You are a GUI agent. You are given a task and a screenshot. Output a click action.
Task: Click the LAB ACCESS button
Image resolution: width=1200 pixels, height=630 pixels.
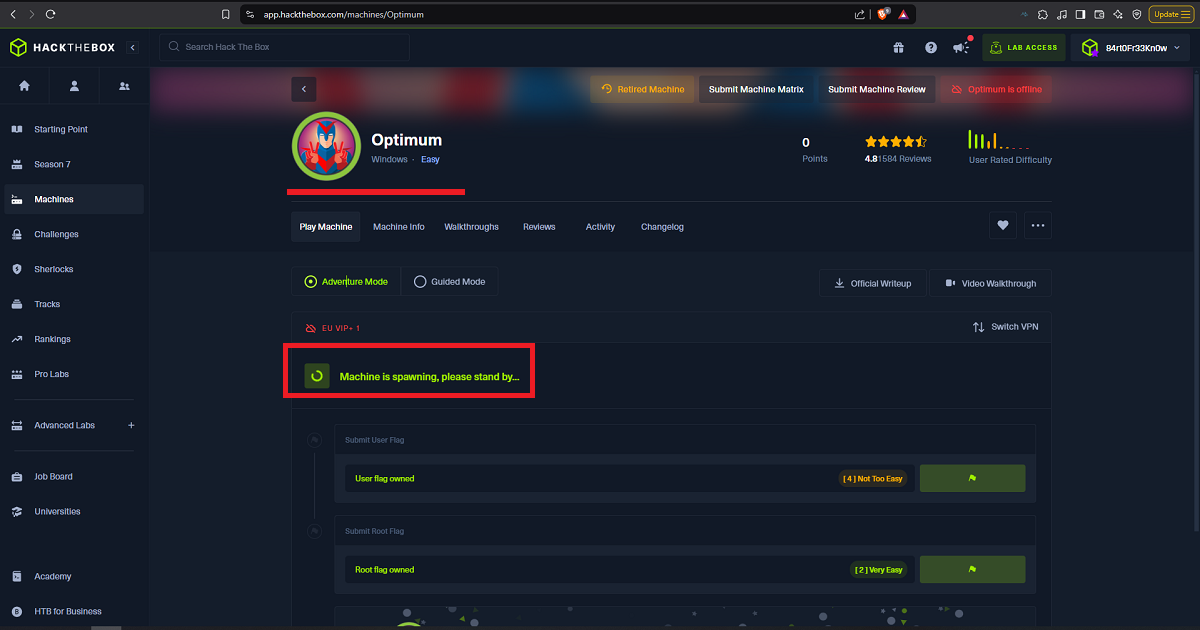[1024, 47]
